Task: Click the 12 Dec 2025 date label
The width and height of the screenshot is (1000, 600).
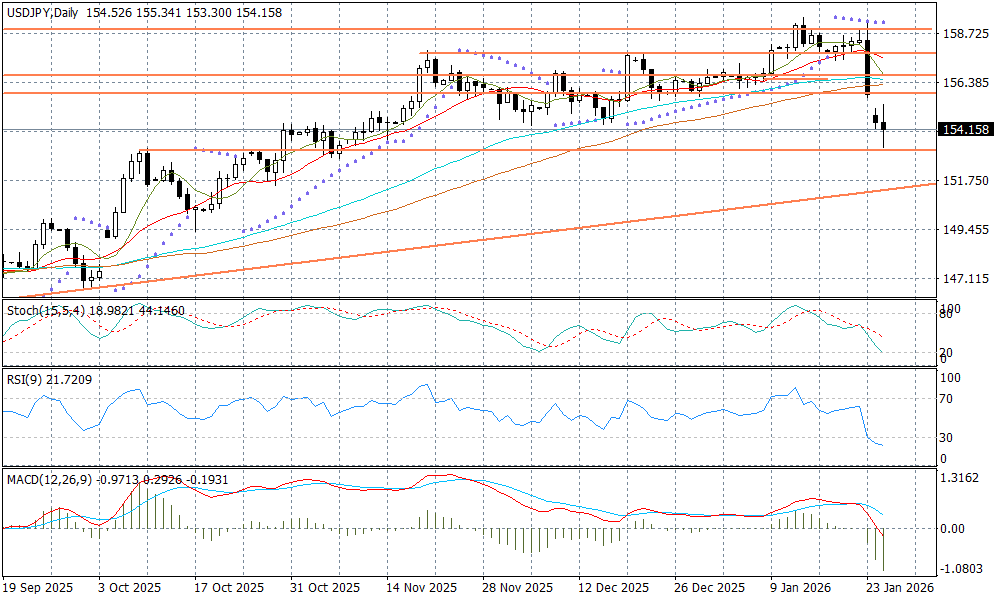Action: coord(608,588)
